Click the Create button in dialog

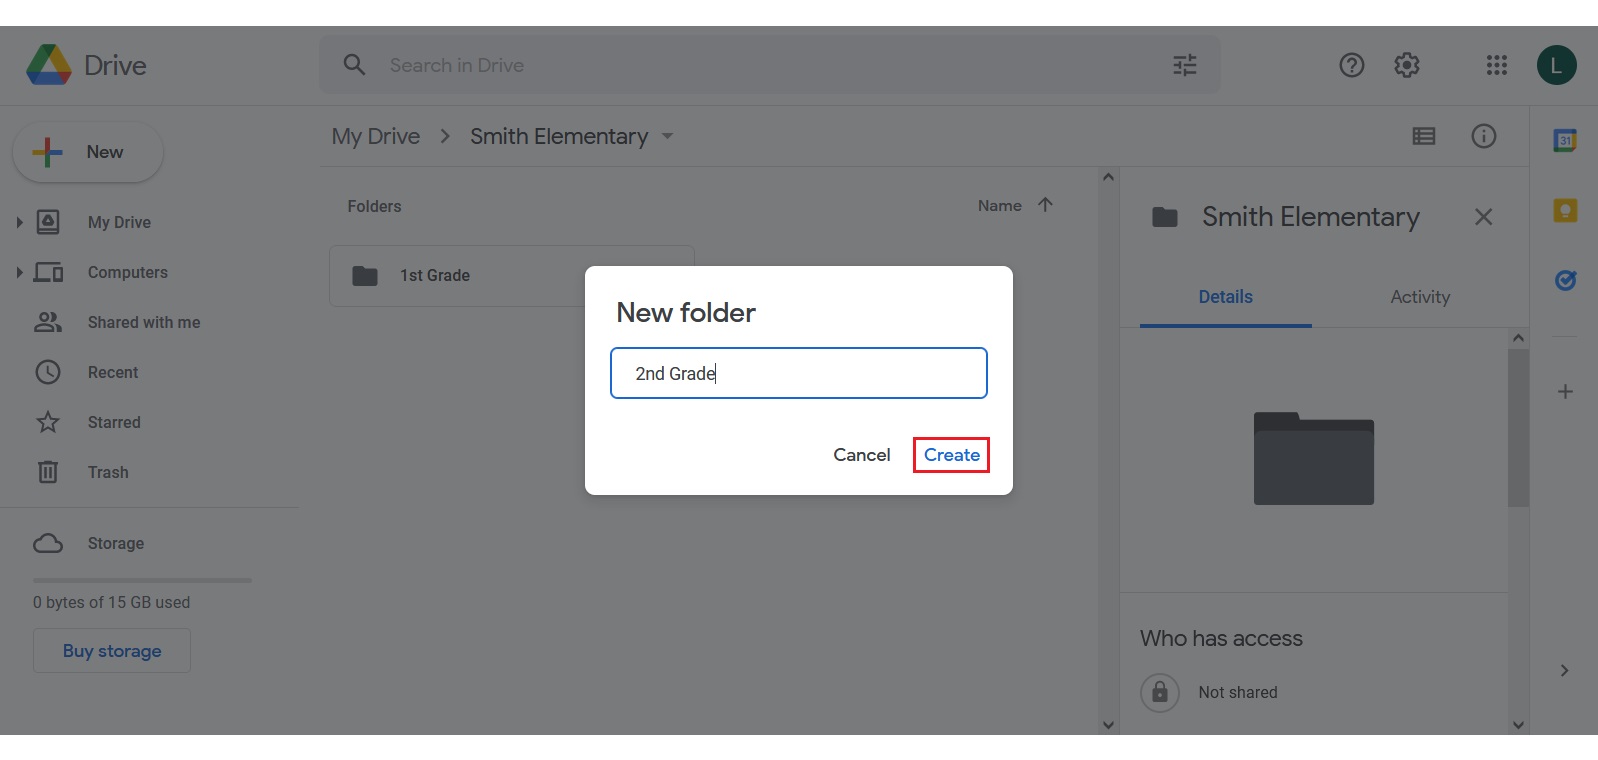pos(951,455)
